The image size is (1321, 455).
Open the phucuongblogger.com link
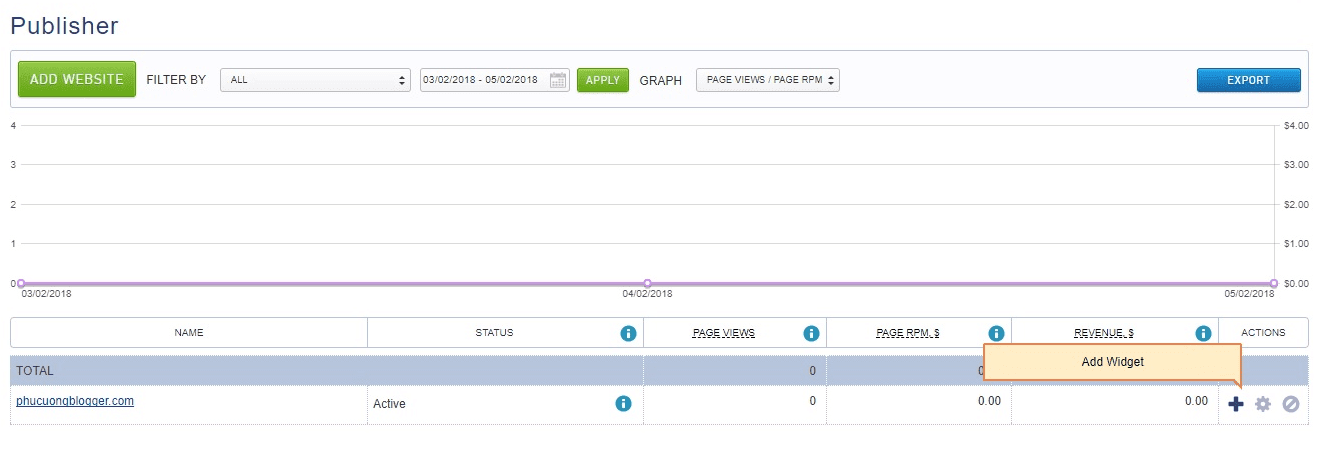75,401
